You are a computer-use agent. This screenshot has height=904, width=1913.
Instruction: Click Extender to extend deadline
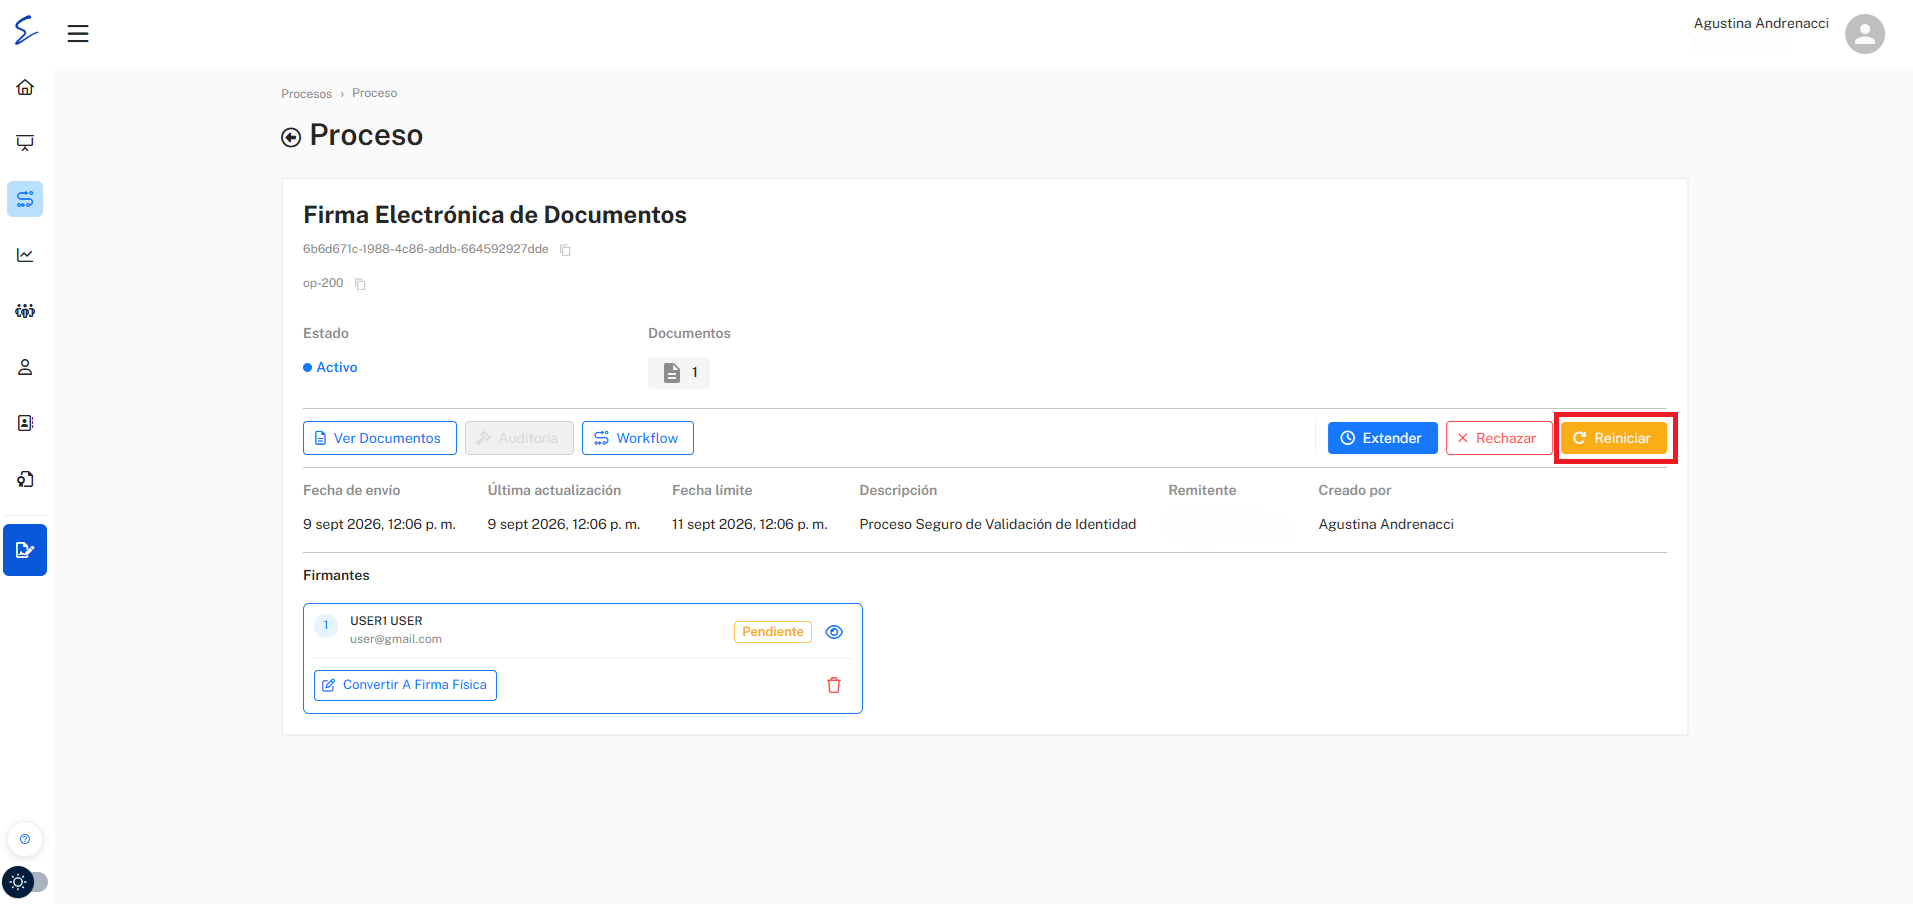click(1382, 438)
